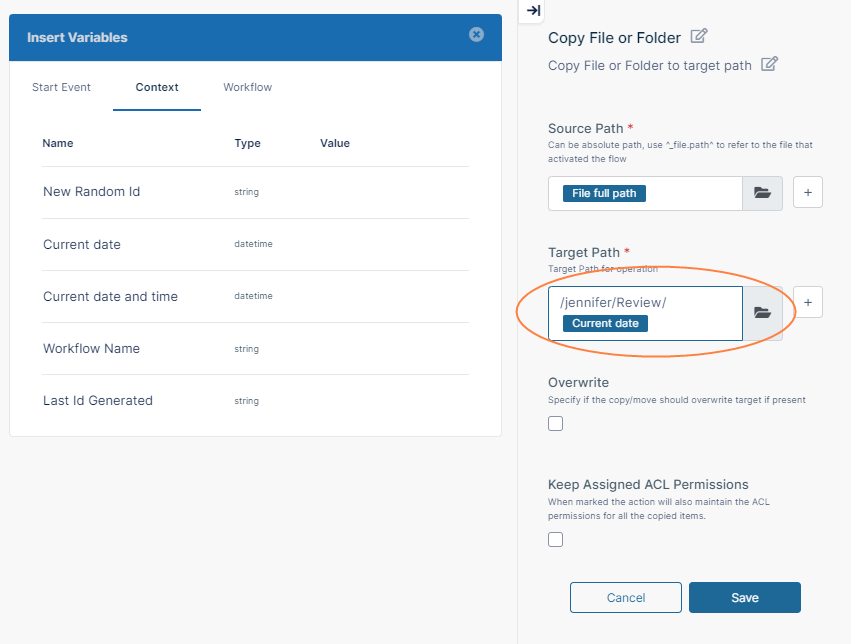Collapse the side panel with arrow icon
Viewport: 851px width, 644px height.
(x=533, y=11)
